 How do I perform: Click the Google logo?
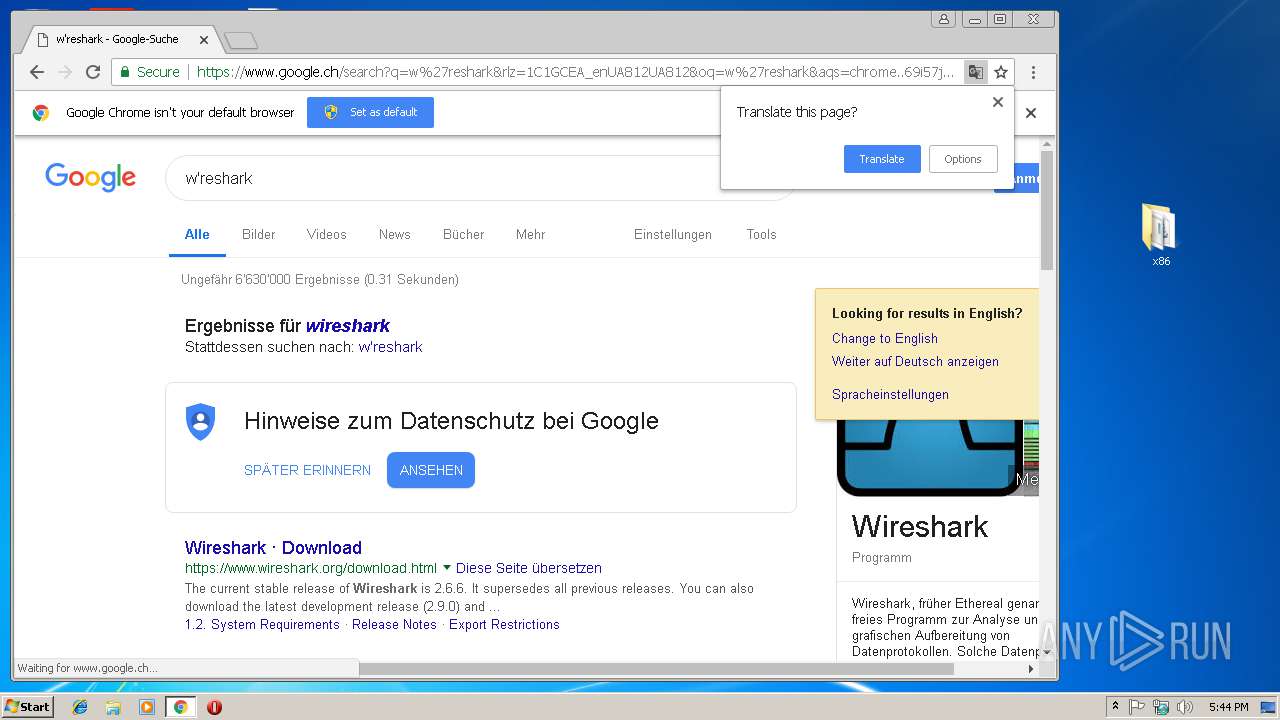pos(90,178)
